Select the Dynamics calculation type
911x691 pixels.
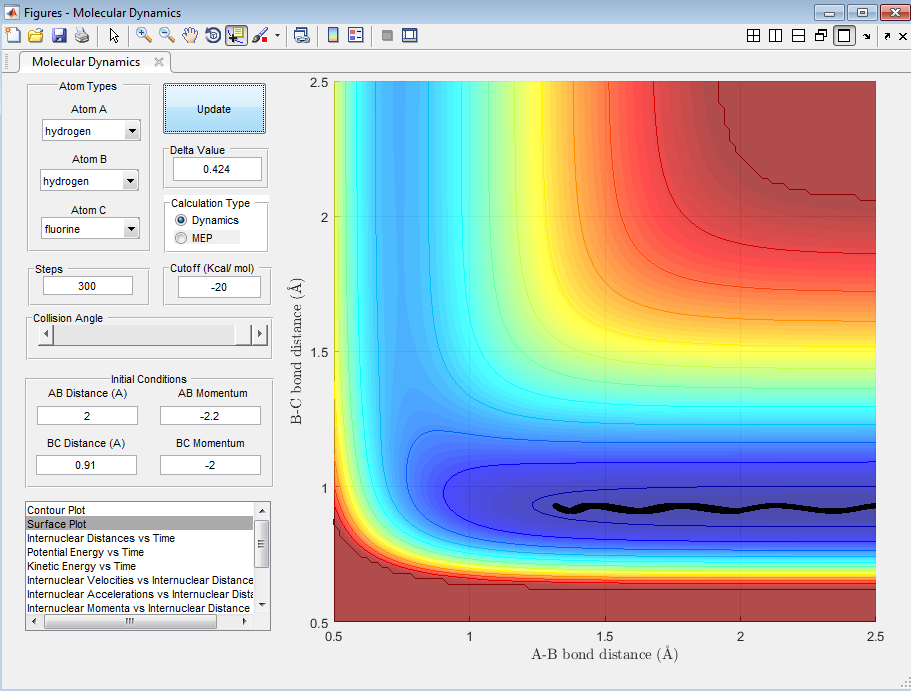tap(181, 220)
